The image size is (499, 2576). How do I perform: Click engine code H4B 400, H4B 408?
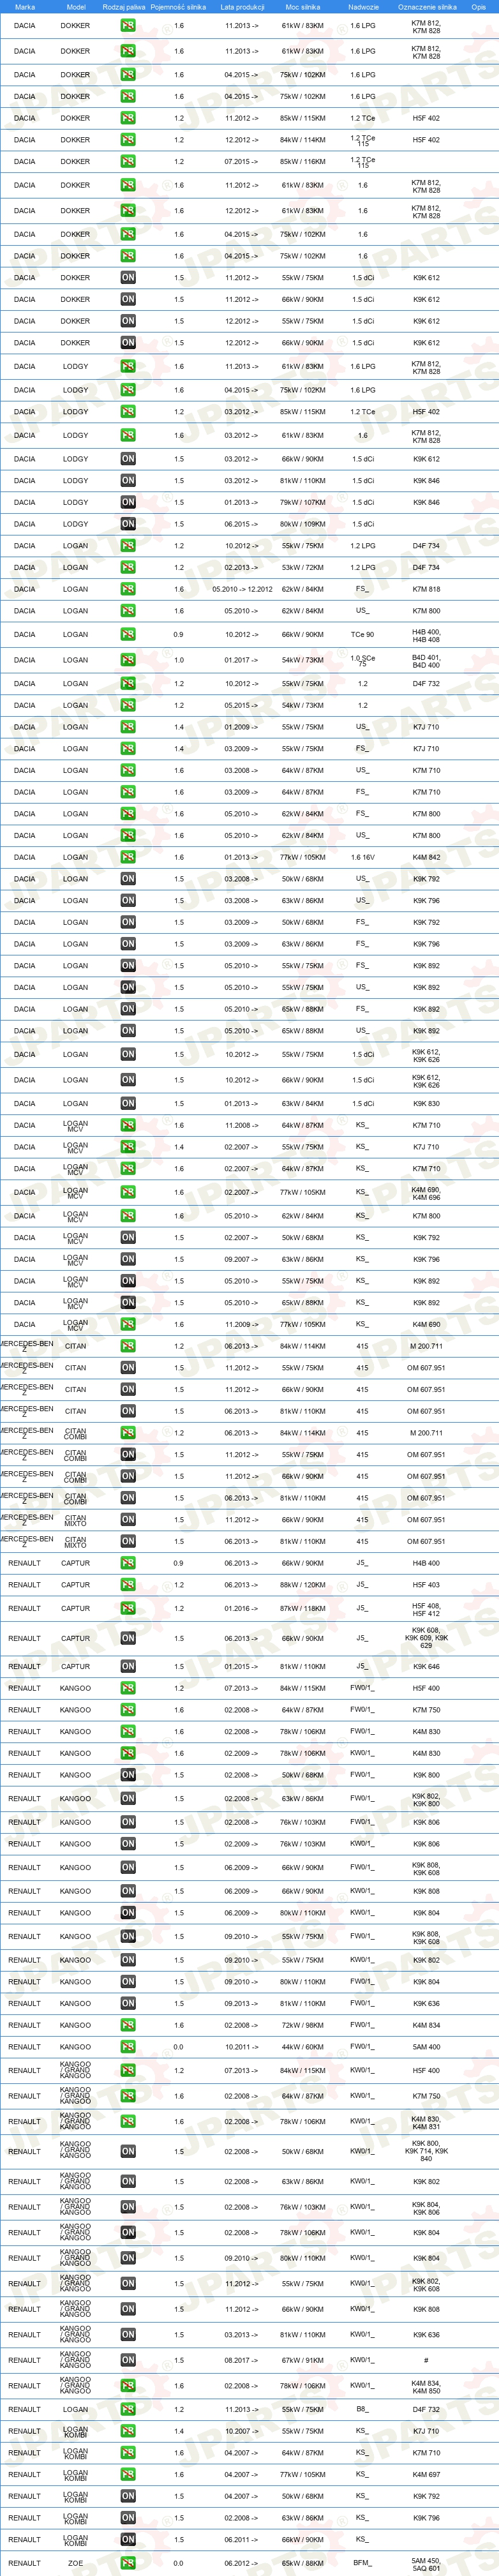coord(426,634)
